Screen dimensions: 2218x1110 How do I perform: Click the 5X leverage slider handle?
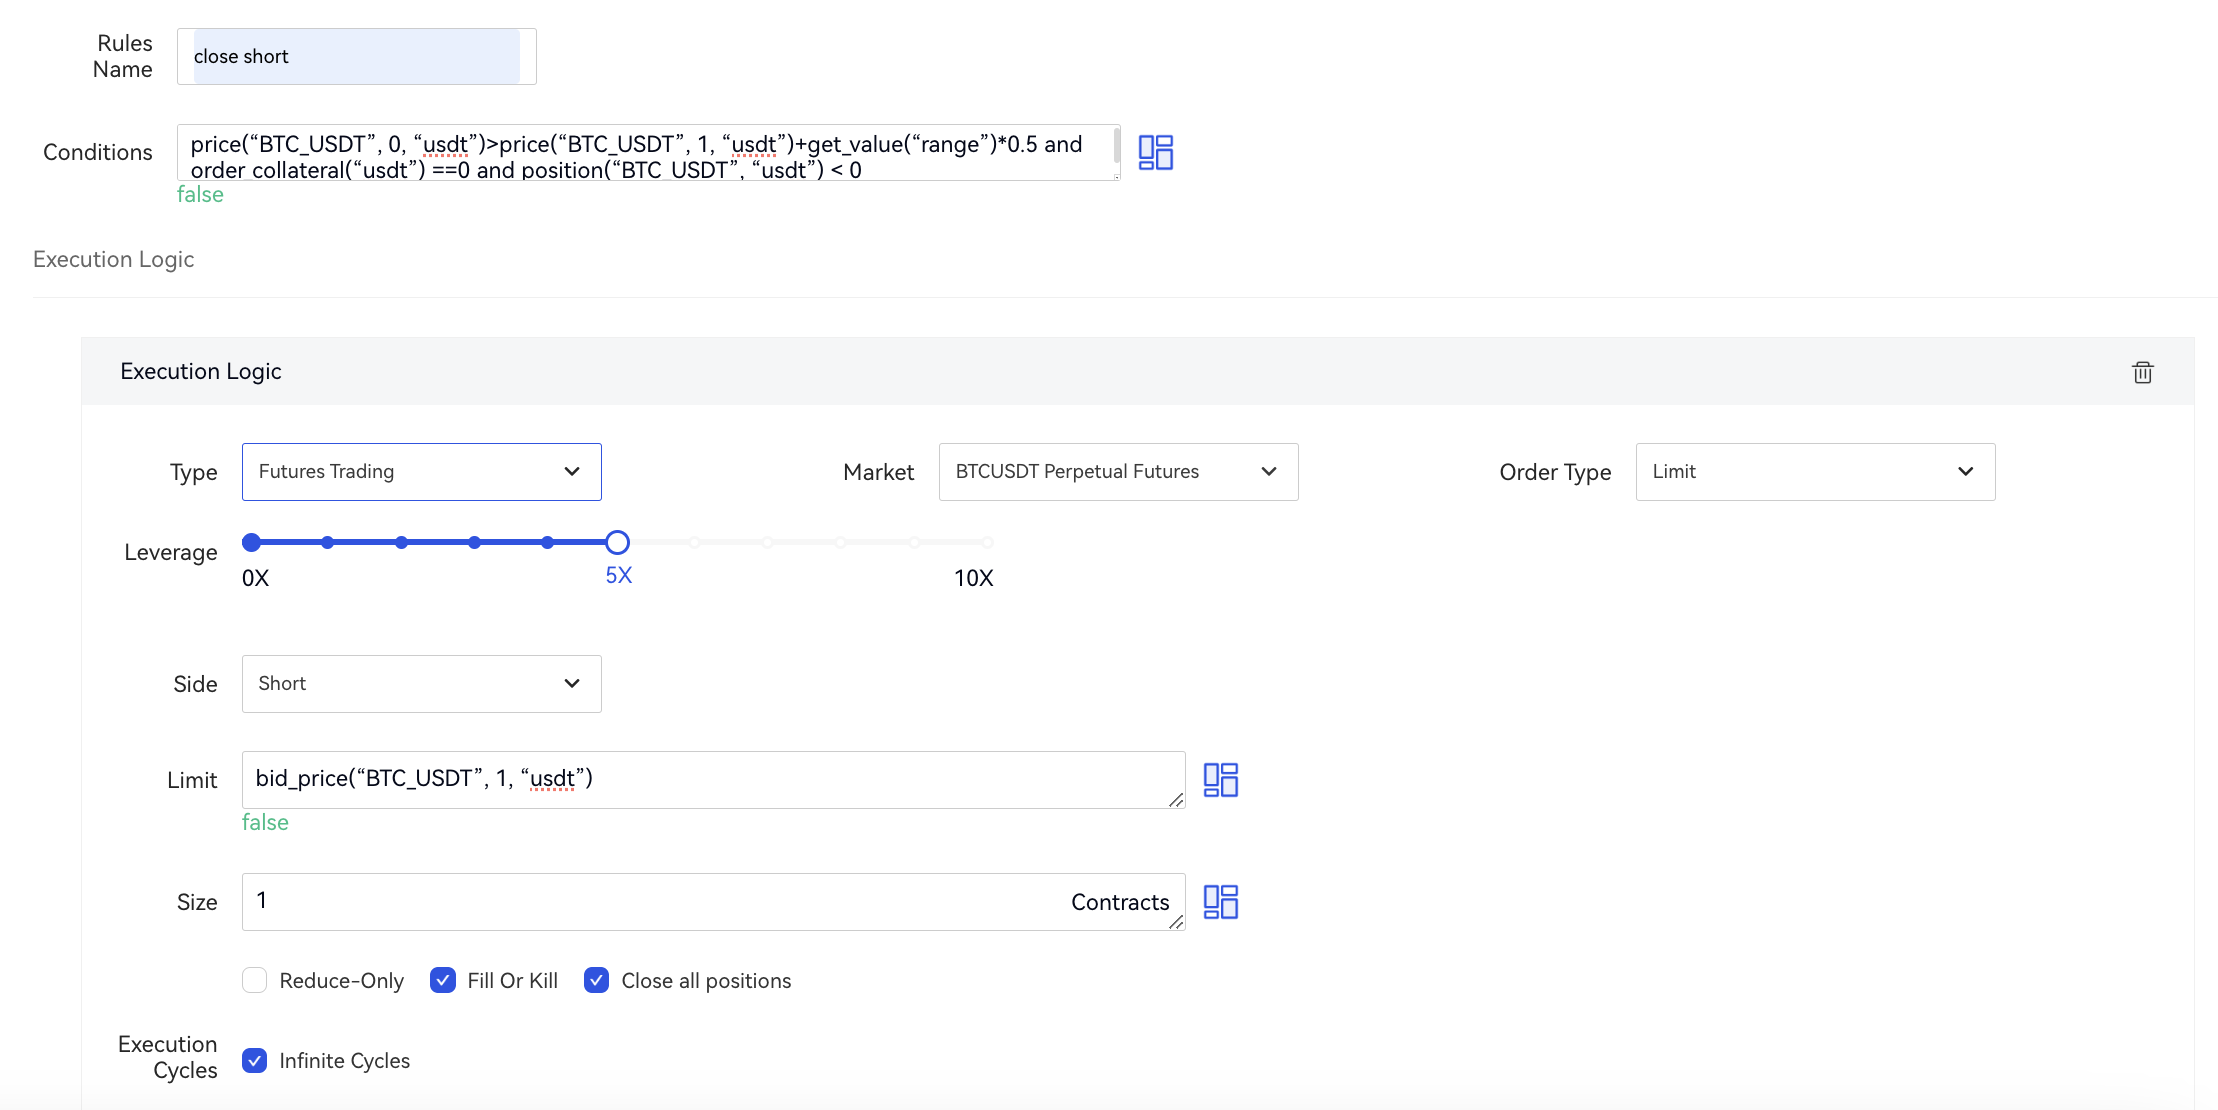(618, 542)
